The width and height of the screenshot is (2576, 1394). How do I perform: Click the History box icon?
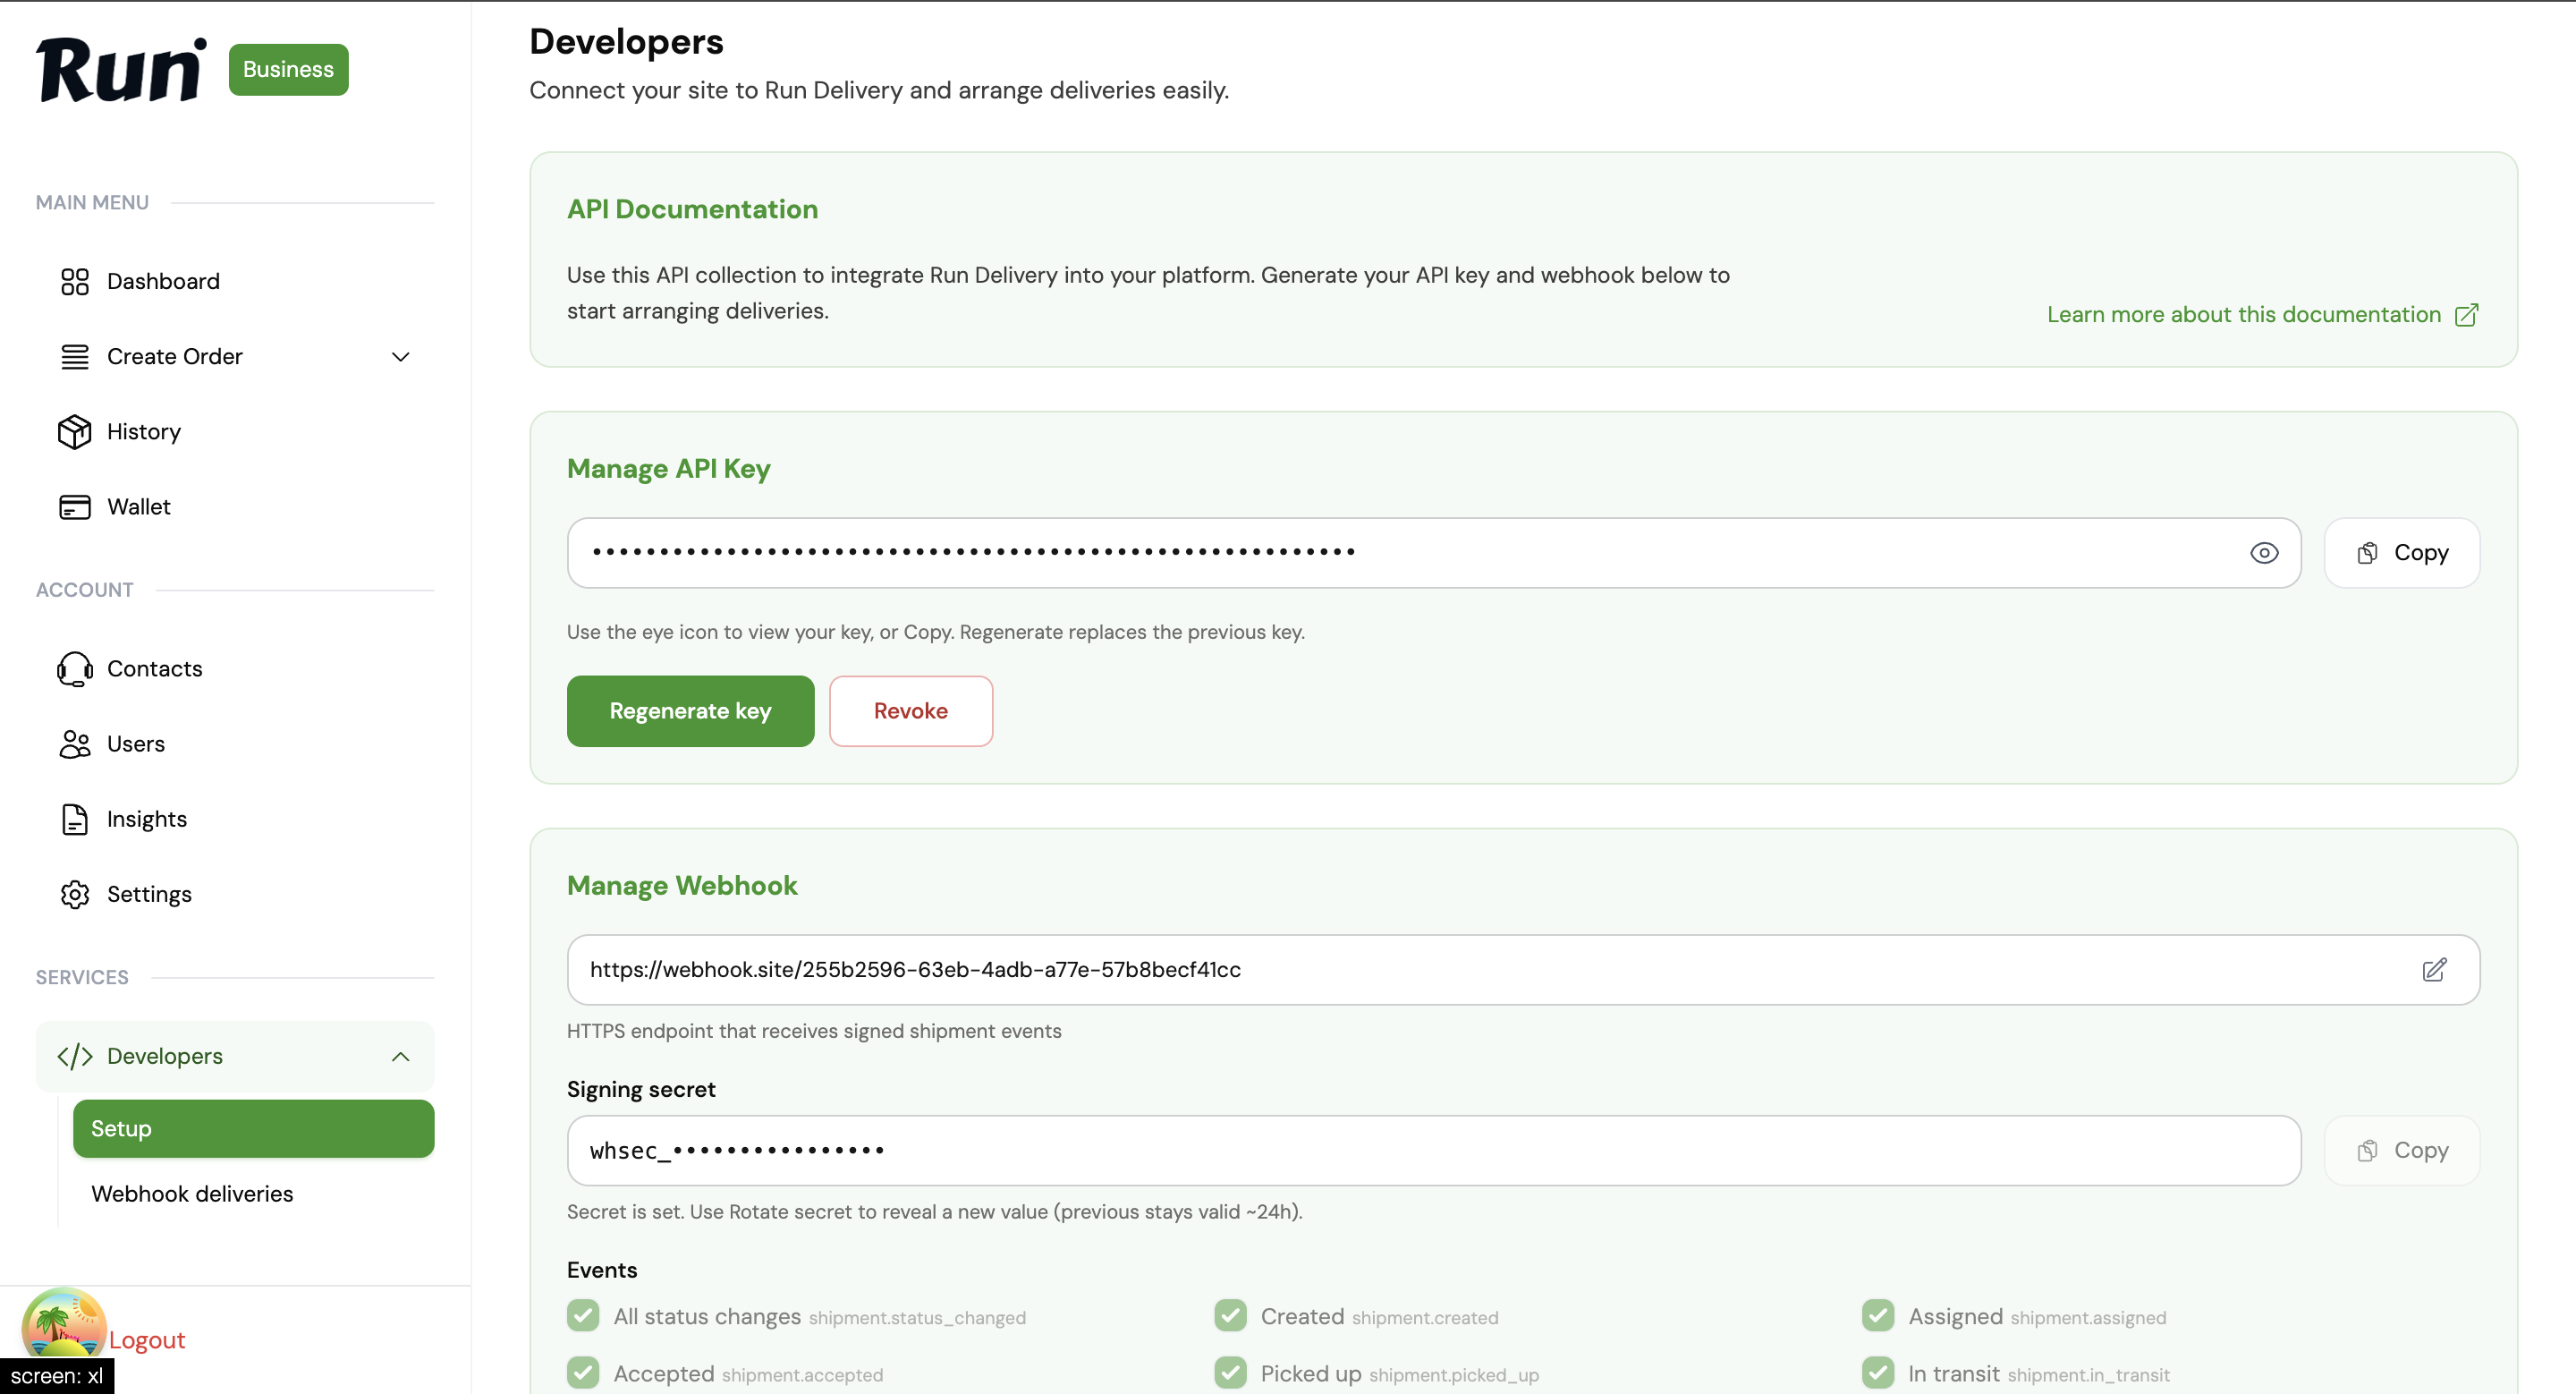75,432
